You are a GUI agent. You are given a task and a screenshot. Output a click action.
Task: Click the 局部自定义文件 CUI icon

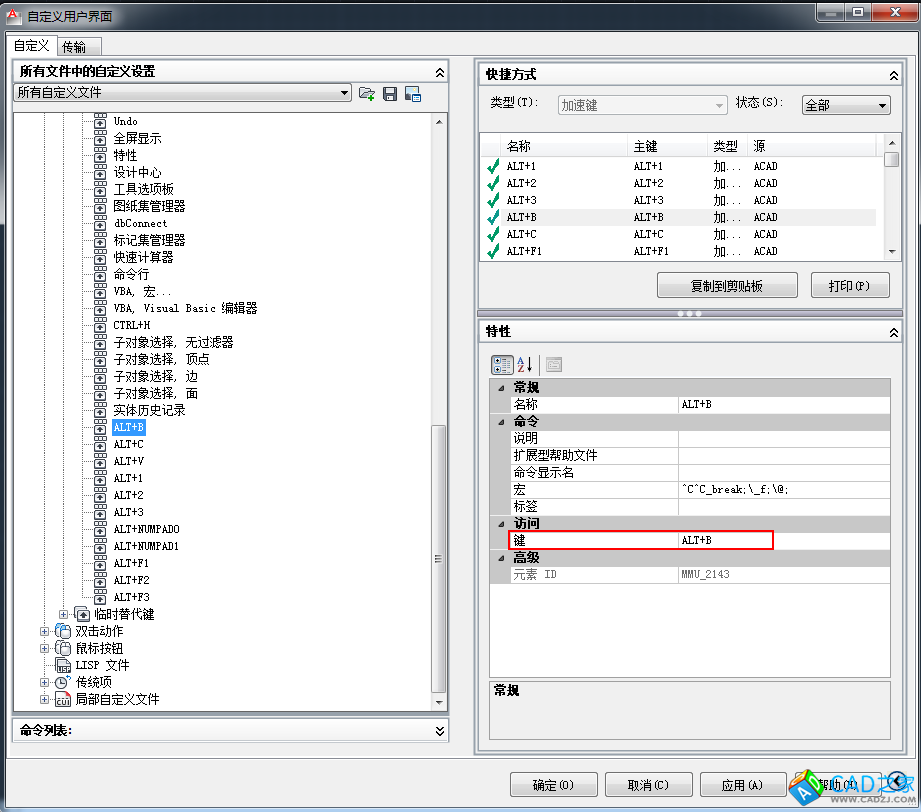(x=63, y=699)
